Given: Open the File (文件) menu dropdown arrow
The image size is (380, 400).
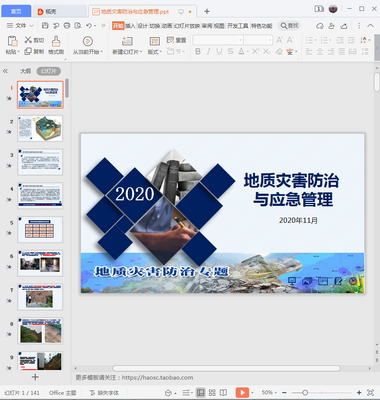Looking at the screenshot, I should tap(32, 26).
